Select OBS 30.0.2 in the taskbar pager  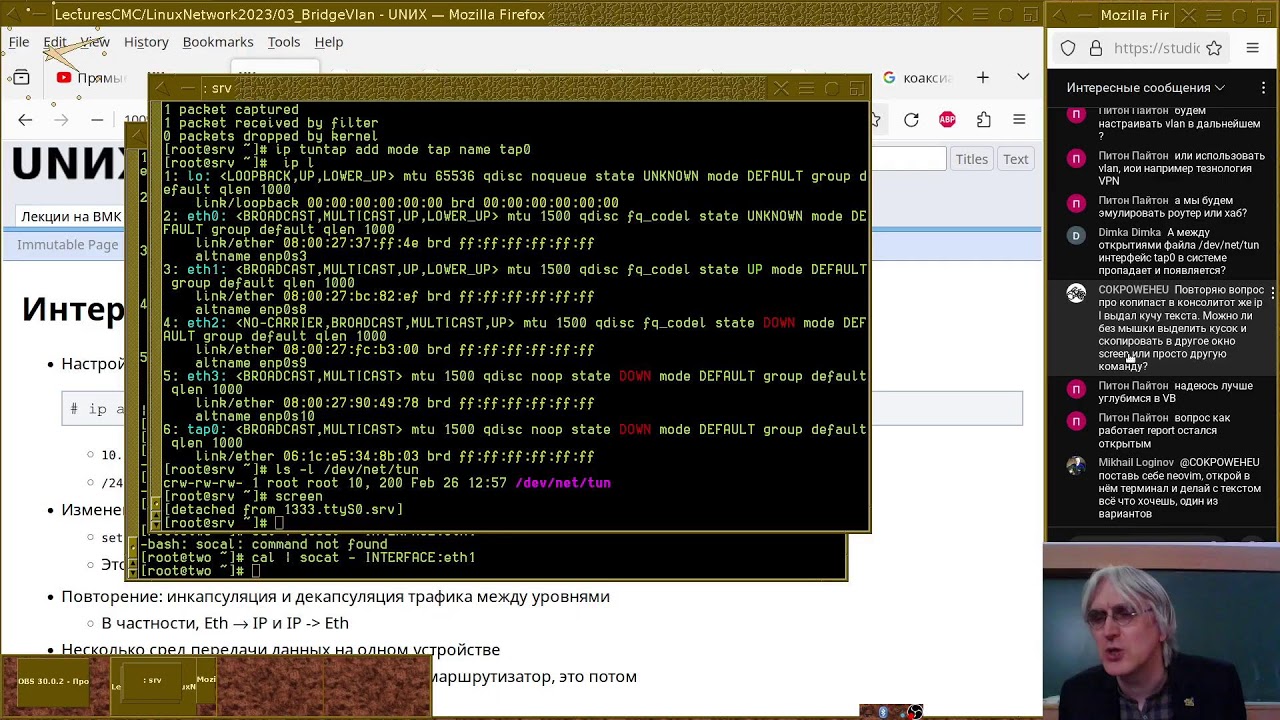click(53, 682)
